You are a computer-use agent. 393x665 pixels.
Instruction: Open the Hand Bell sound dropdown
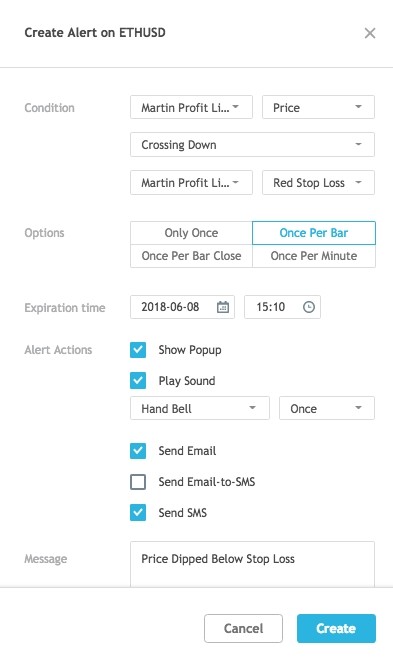[x=200, y=408]
